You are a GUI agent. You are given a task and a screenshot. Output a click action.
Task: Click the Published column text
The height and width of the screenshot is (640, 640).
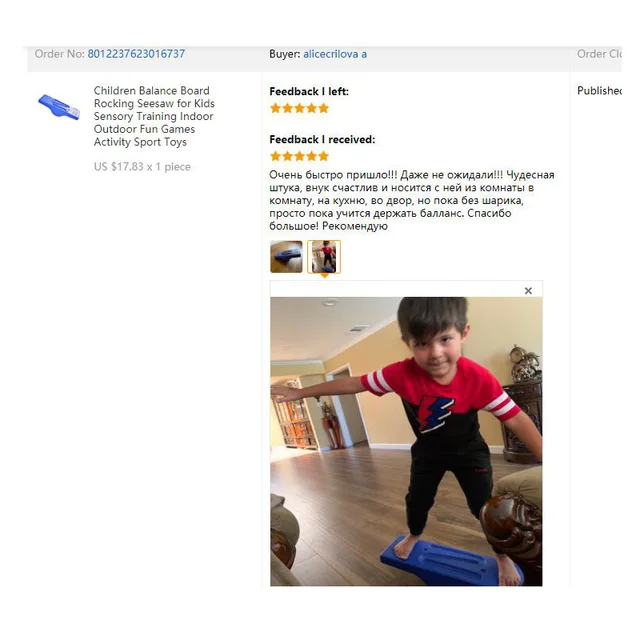pyautogui.click(x=599, y=91)
